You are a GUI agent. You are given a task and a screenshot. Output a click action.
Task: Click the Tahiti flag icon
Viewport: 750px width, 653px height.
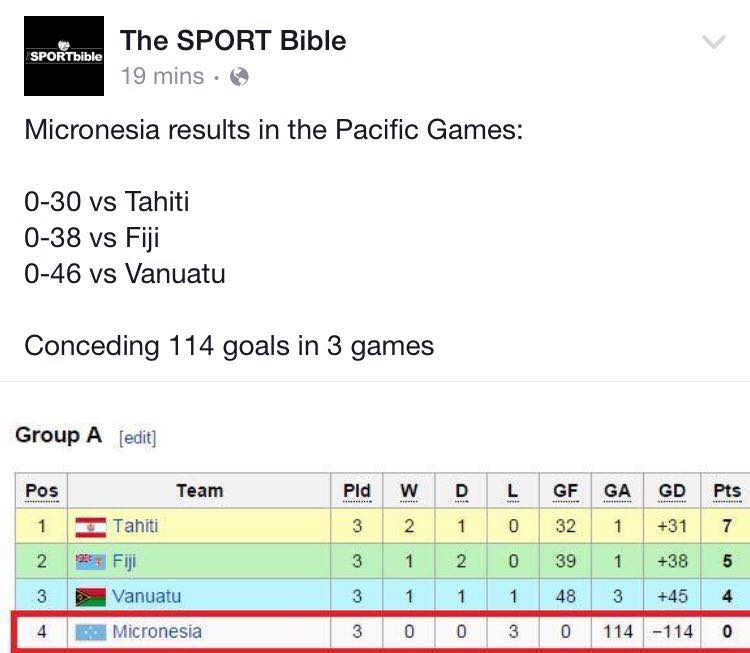click(90, 527)
